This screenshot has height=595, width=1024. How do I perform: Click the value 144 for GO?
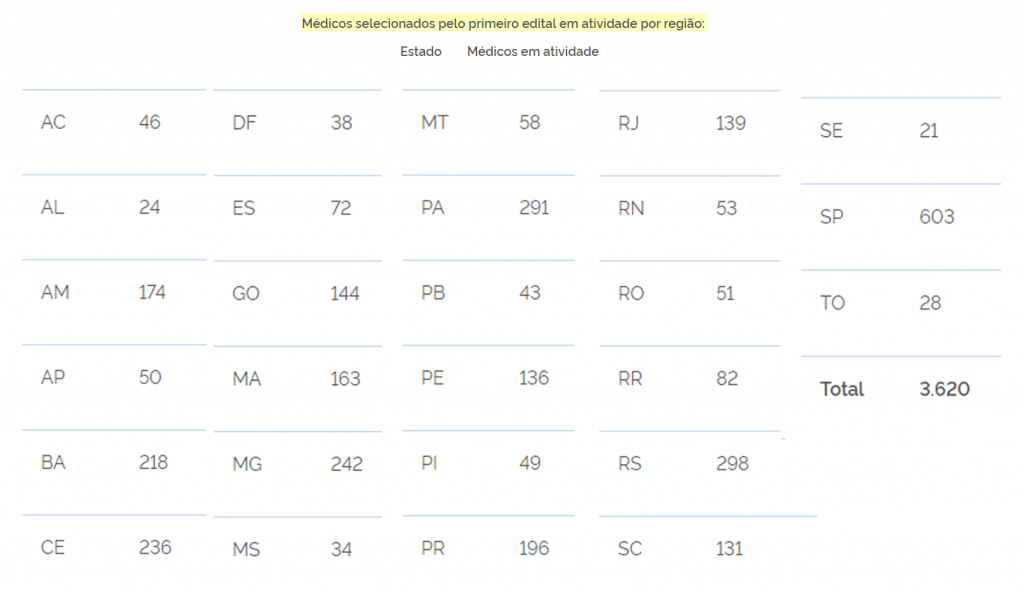coord(345,294)
